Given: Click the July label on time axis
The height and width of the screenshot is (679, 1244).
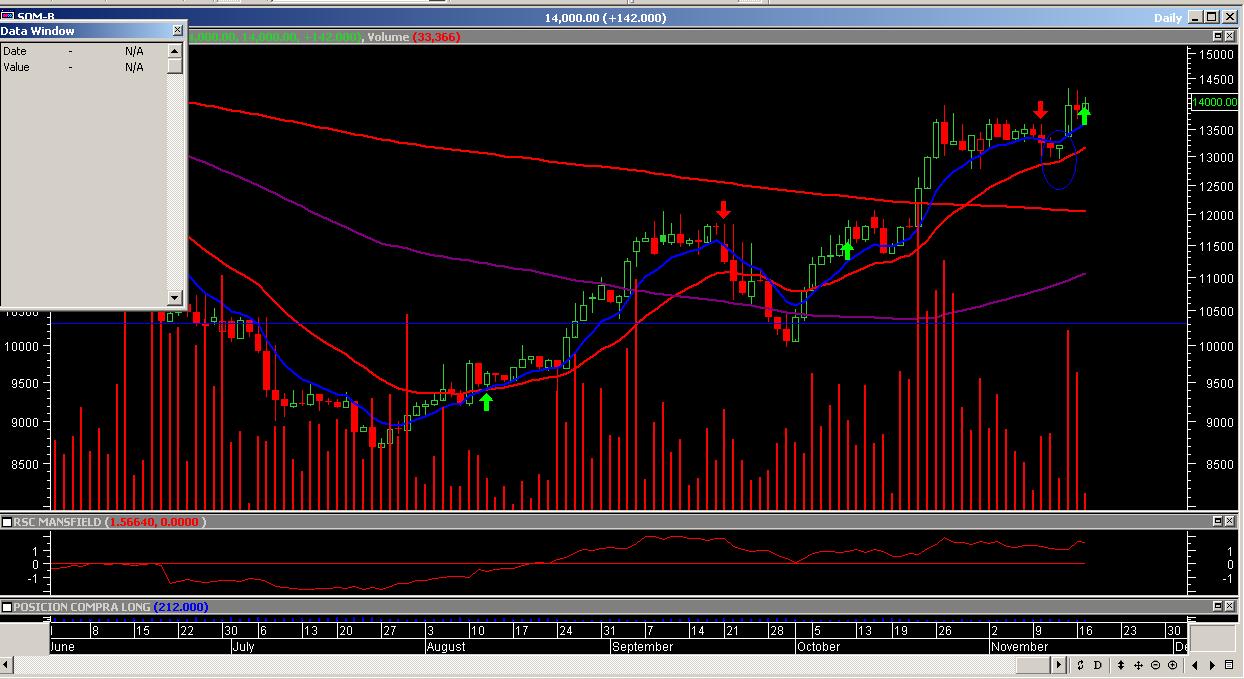Looking at the screenshot, I should click(x=244, y=647).
